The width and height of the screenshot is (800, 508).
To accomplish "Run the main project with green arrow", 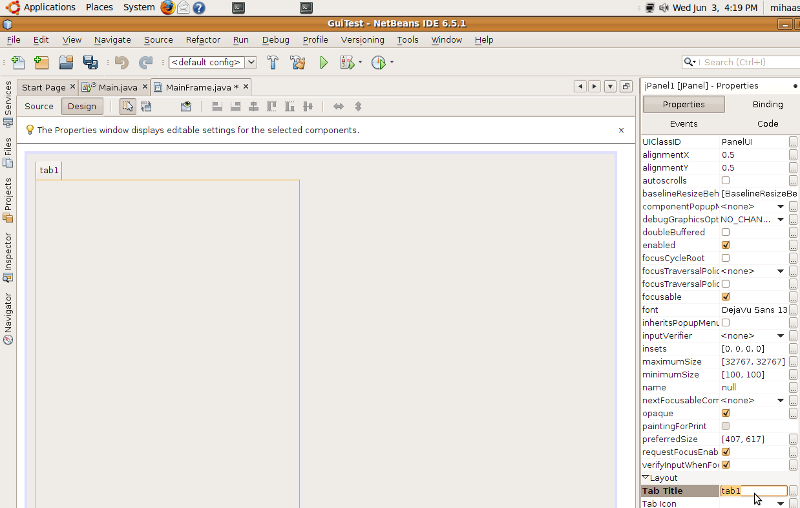I will coord(323,62).
